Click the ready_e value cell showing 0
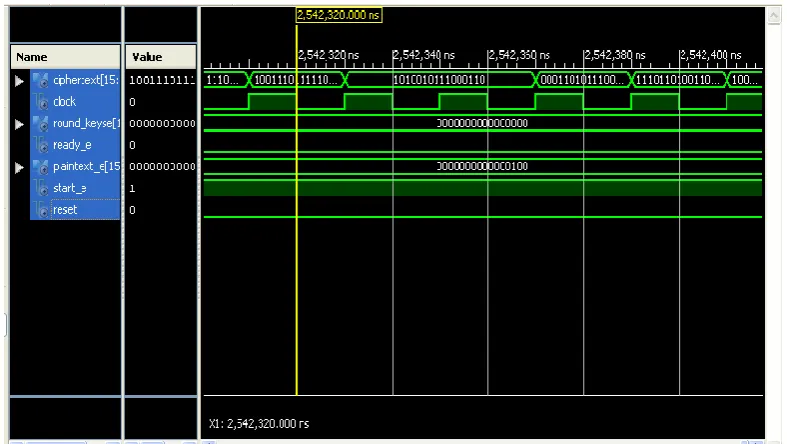The width and height of the screenshot is (787, 444). coord(132,145)
